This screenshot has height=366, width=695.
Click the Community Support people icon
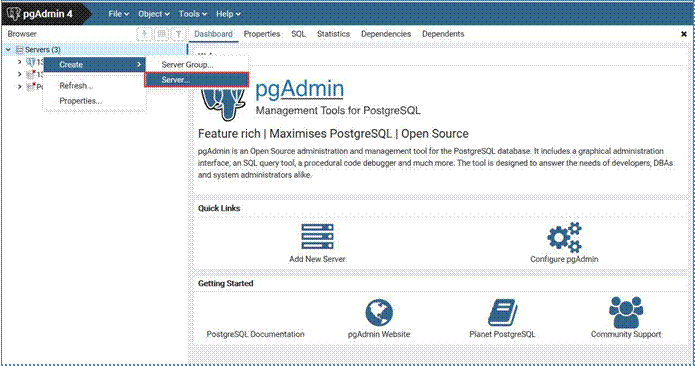(626, 312)
